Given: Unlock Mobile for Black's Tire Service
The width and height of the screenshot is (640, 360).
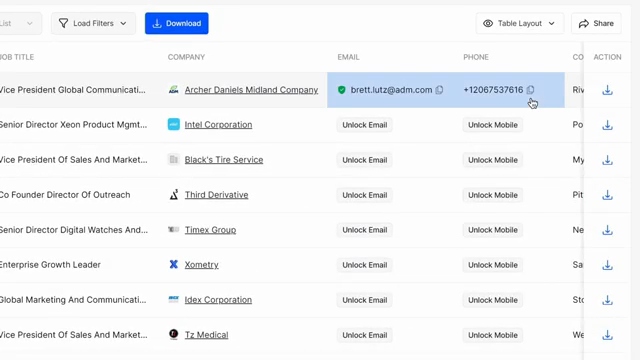Looking at the screenshot, I should (x=493, y=160).
